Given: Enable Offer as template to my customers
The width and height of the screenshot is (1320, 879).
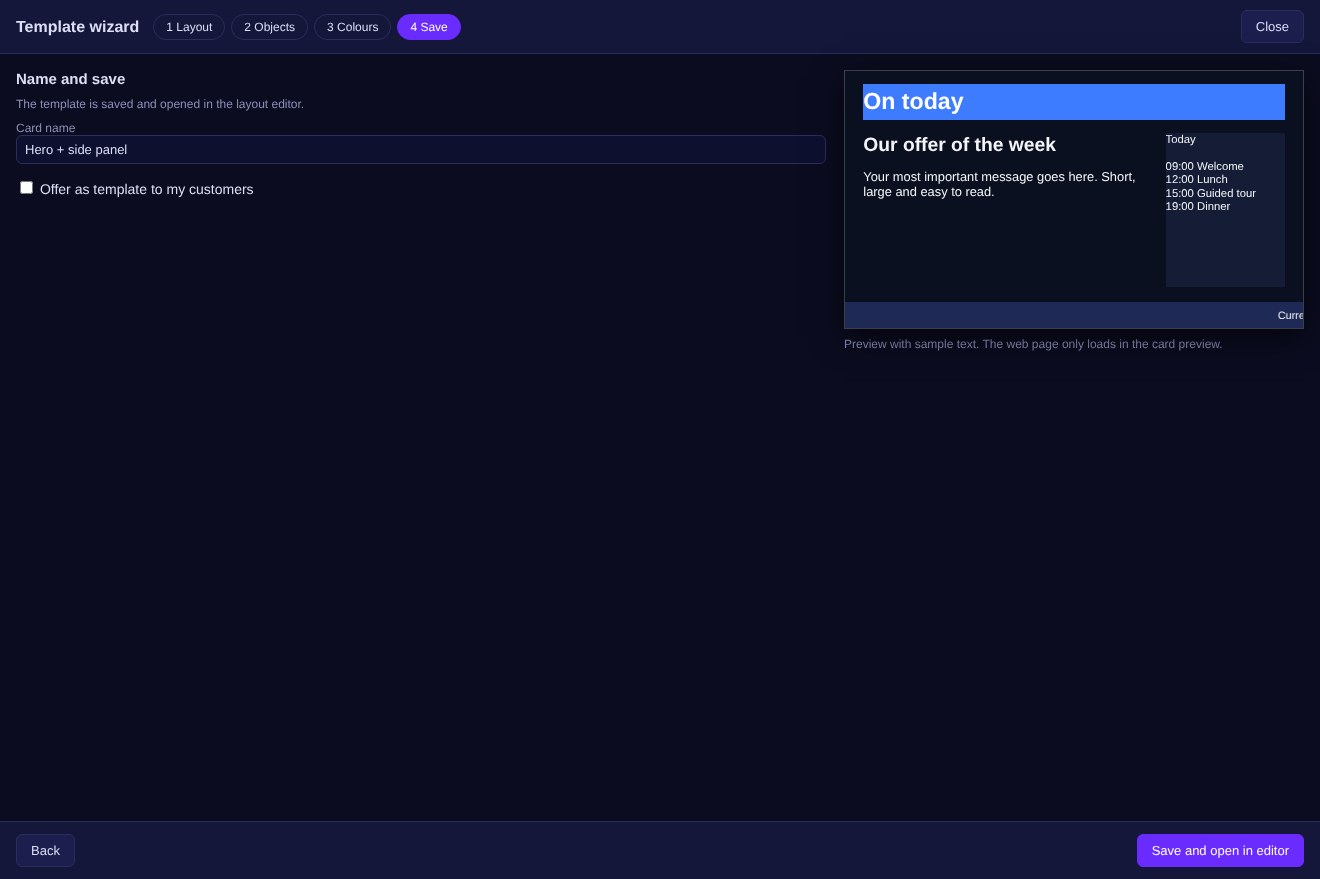Looking at the screenshot, I should point(27,188).
